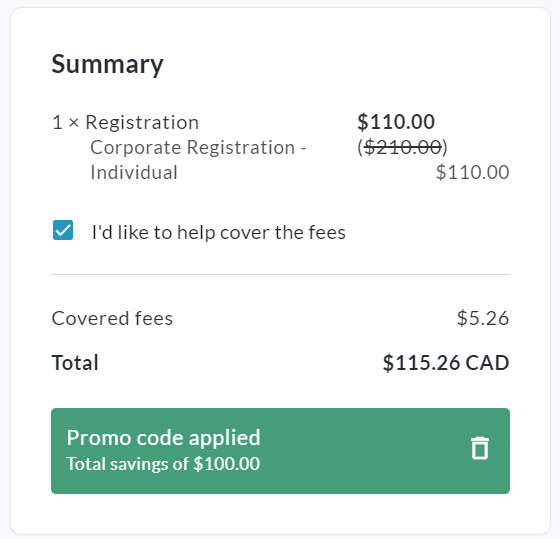Select the Summary heading
The height and width of the screenshot is (539, 560).
(108, 64)
